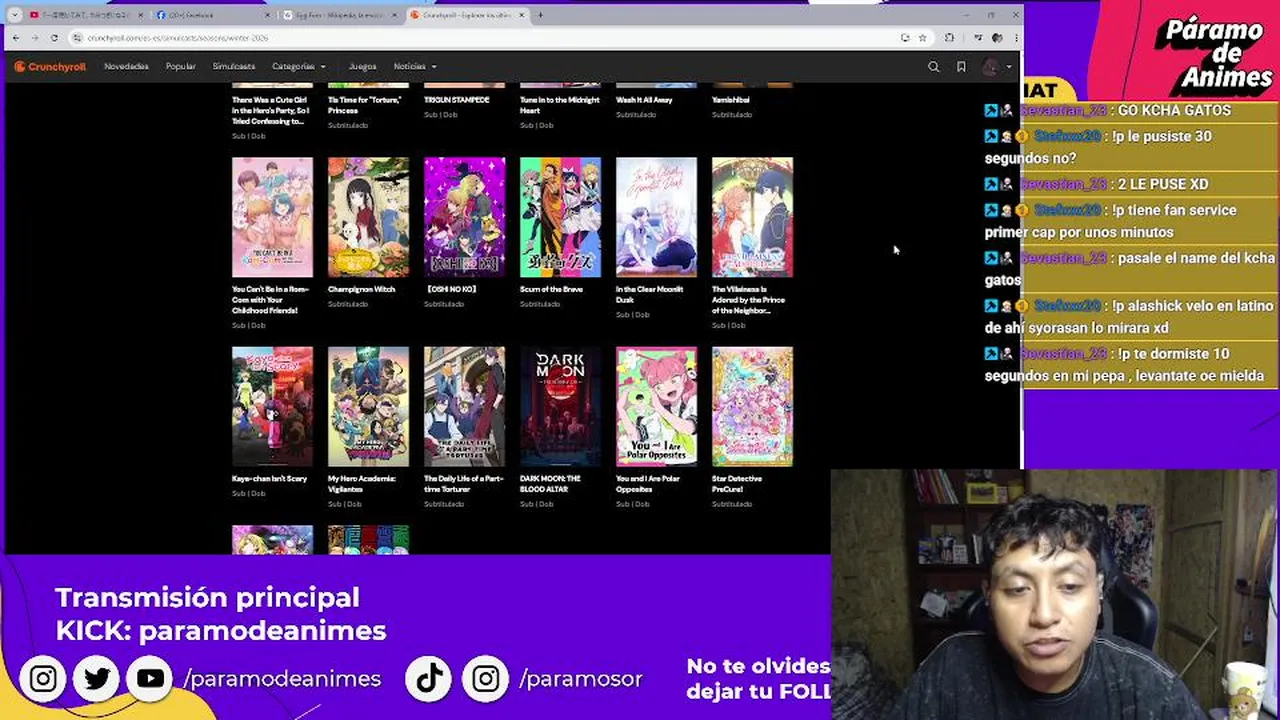Open the Crunchyroll search icon
The height and width of the screenshot is (720, 1280).
pos(934,67)
